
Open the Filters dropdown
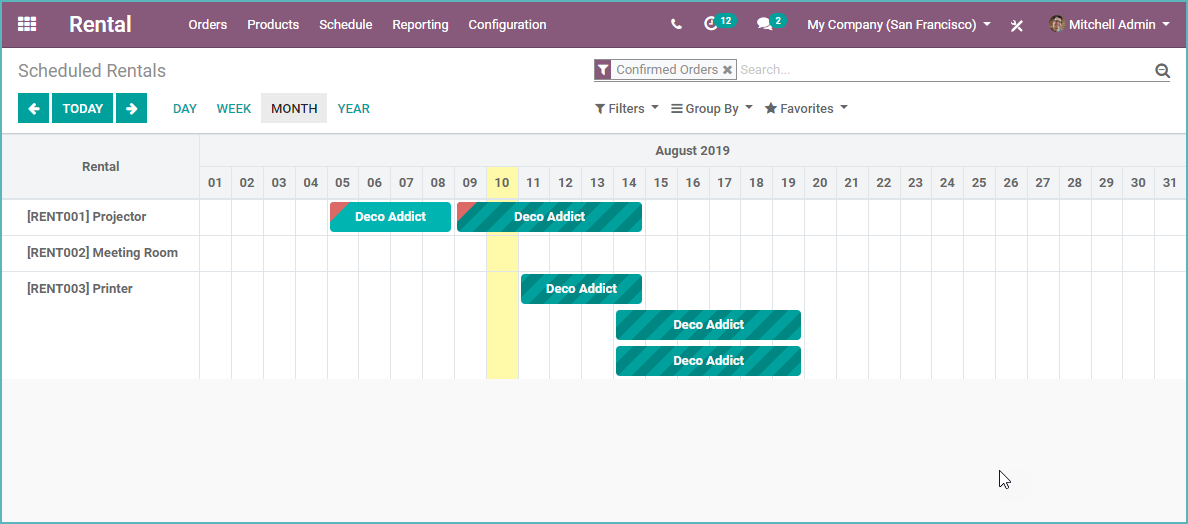[627, 108]
